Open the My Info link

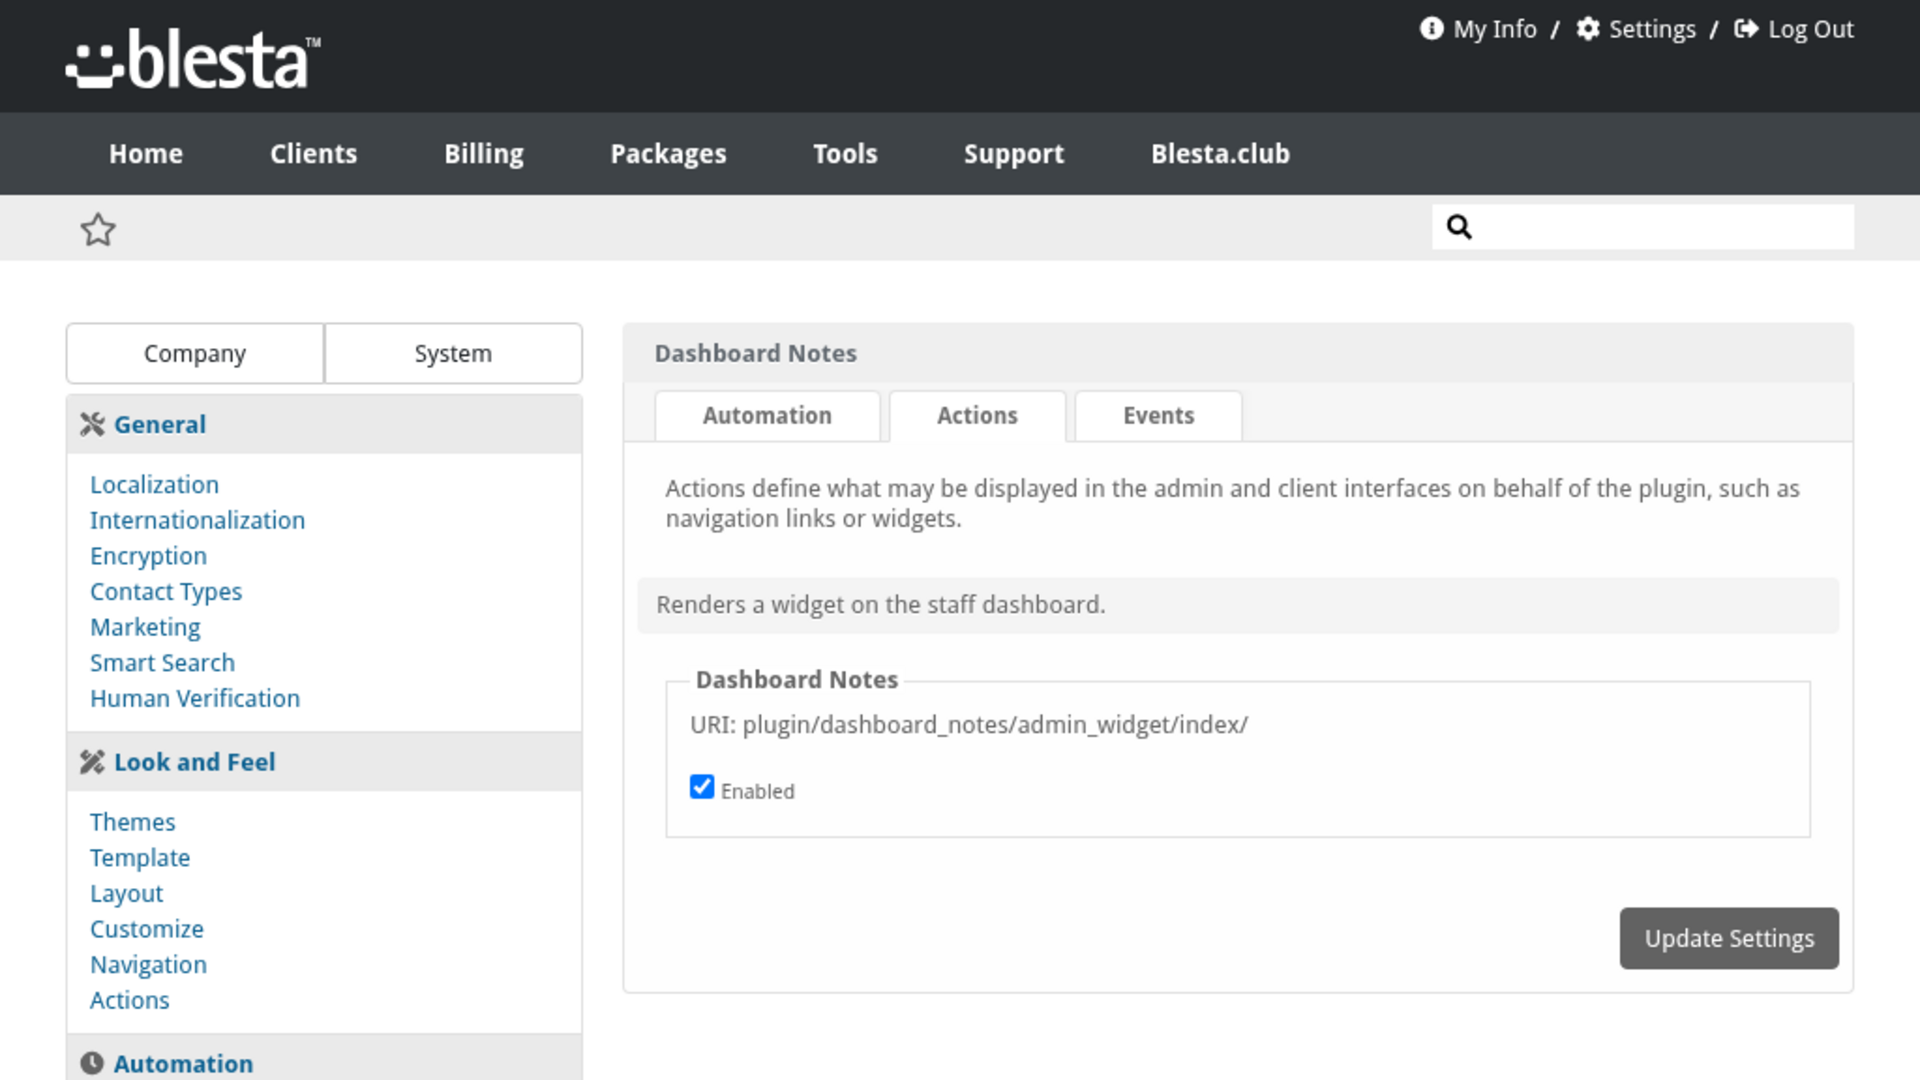(1495, 29)
